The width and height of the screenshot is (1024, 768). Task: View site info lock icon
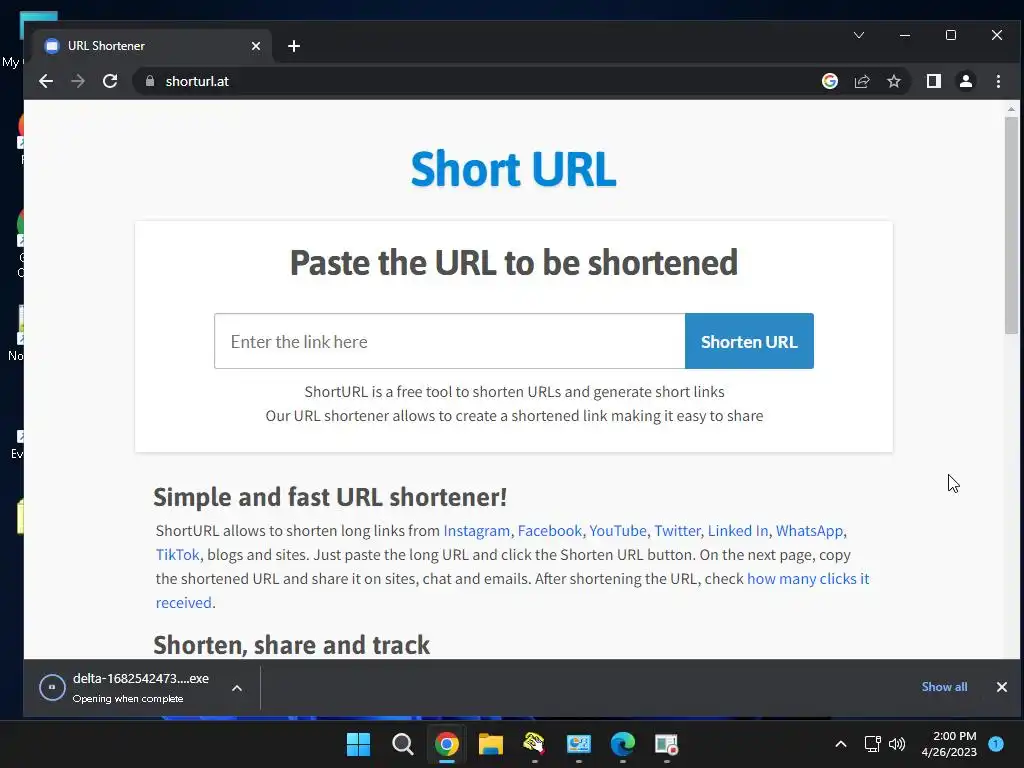pos(150,81)
